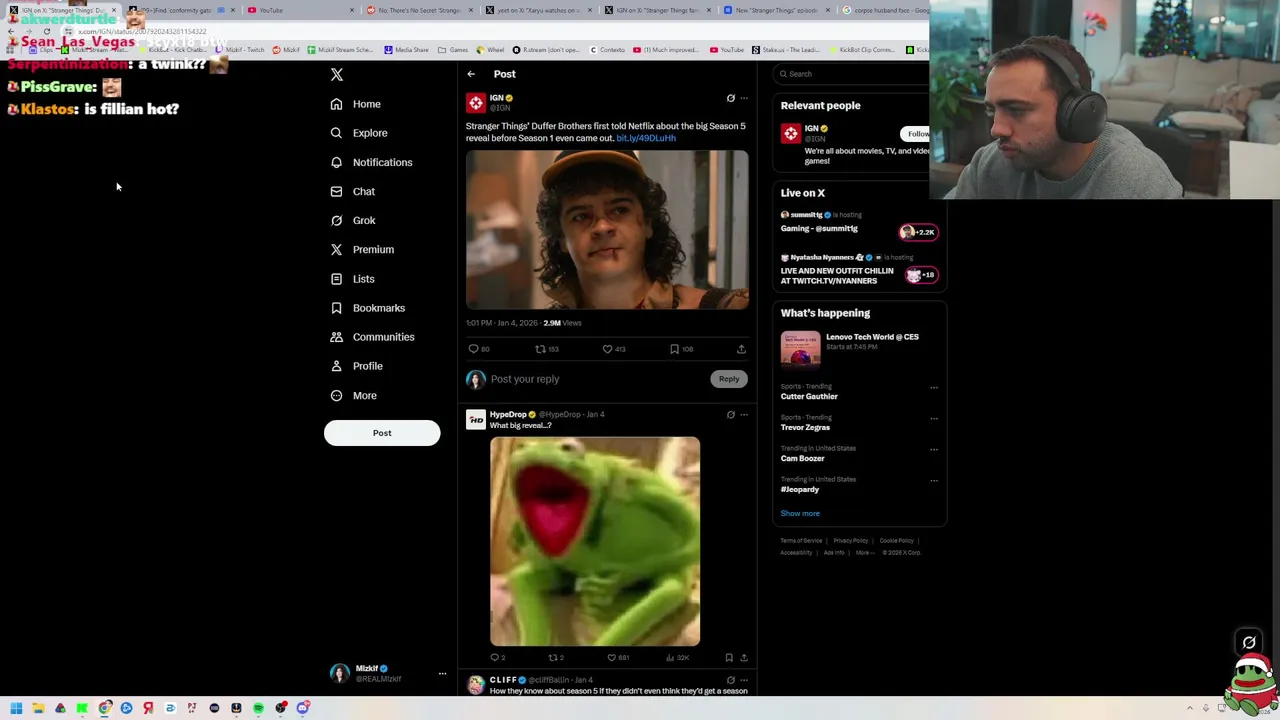Viewport: 1280px width, 720px height.
Task: Click the reply icon on IGN post
Action: (474, 349)
